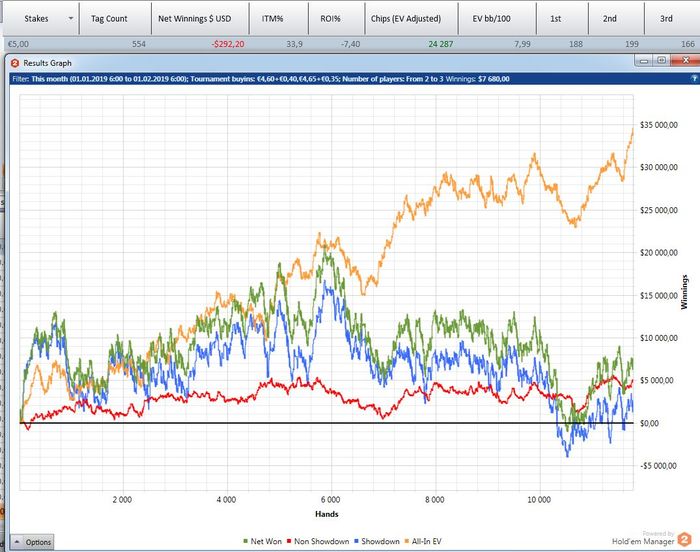
Task: Select the 199 second place cell
Action: point(632,44)
